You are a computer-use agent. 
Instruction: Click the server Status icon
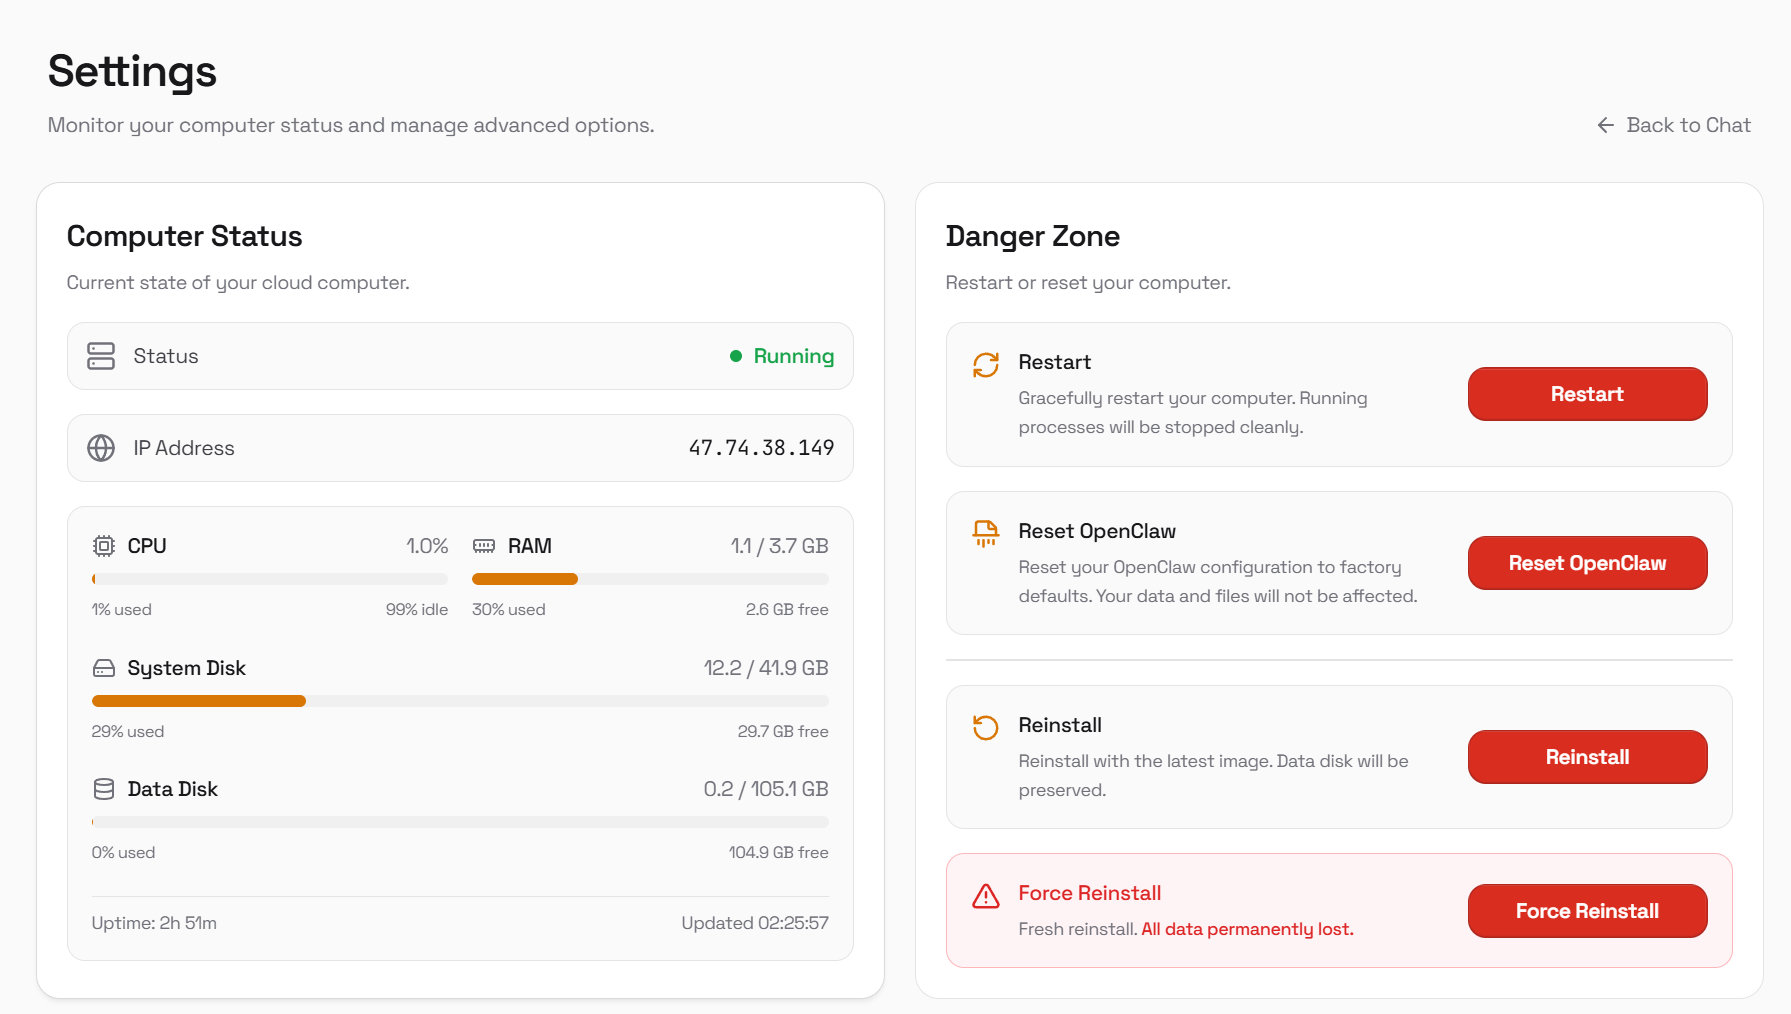click(x=101, y=356)
